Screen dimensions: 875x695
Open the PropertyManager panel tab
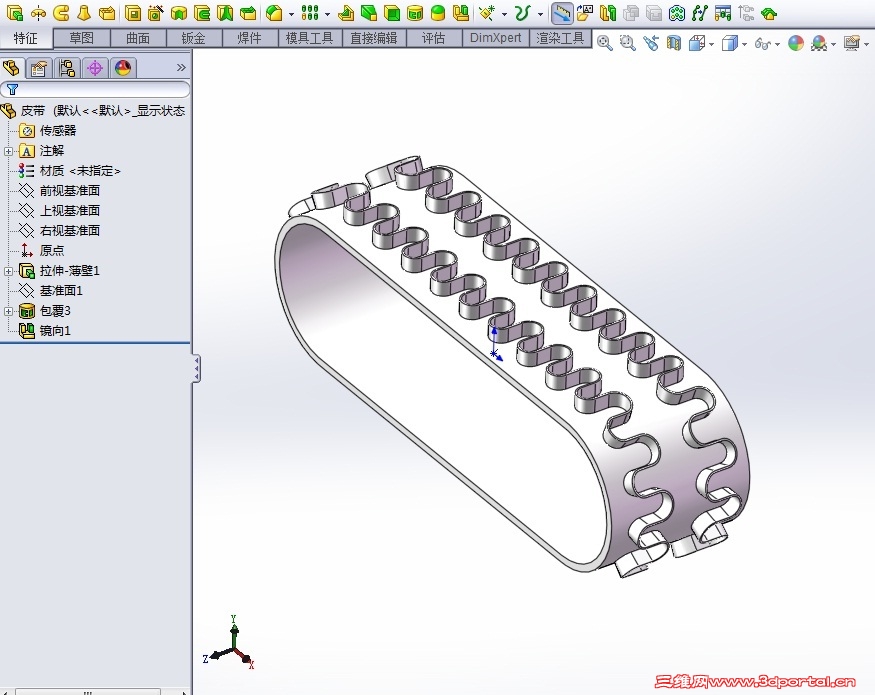pyautogui.click(x=39, y=68)
